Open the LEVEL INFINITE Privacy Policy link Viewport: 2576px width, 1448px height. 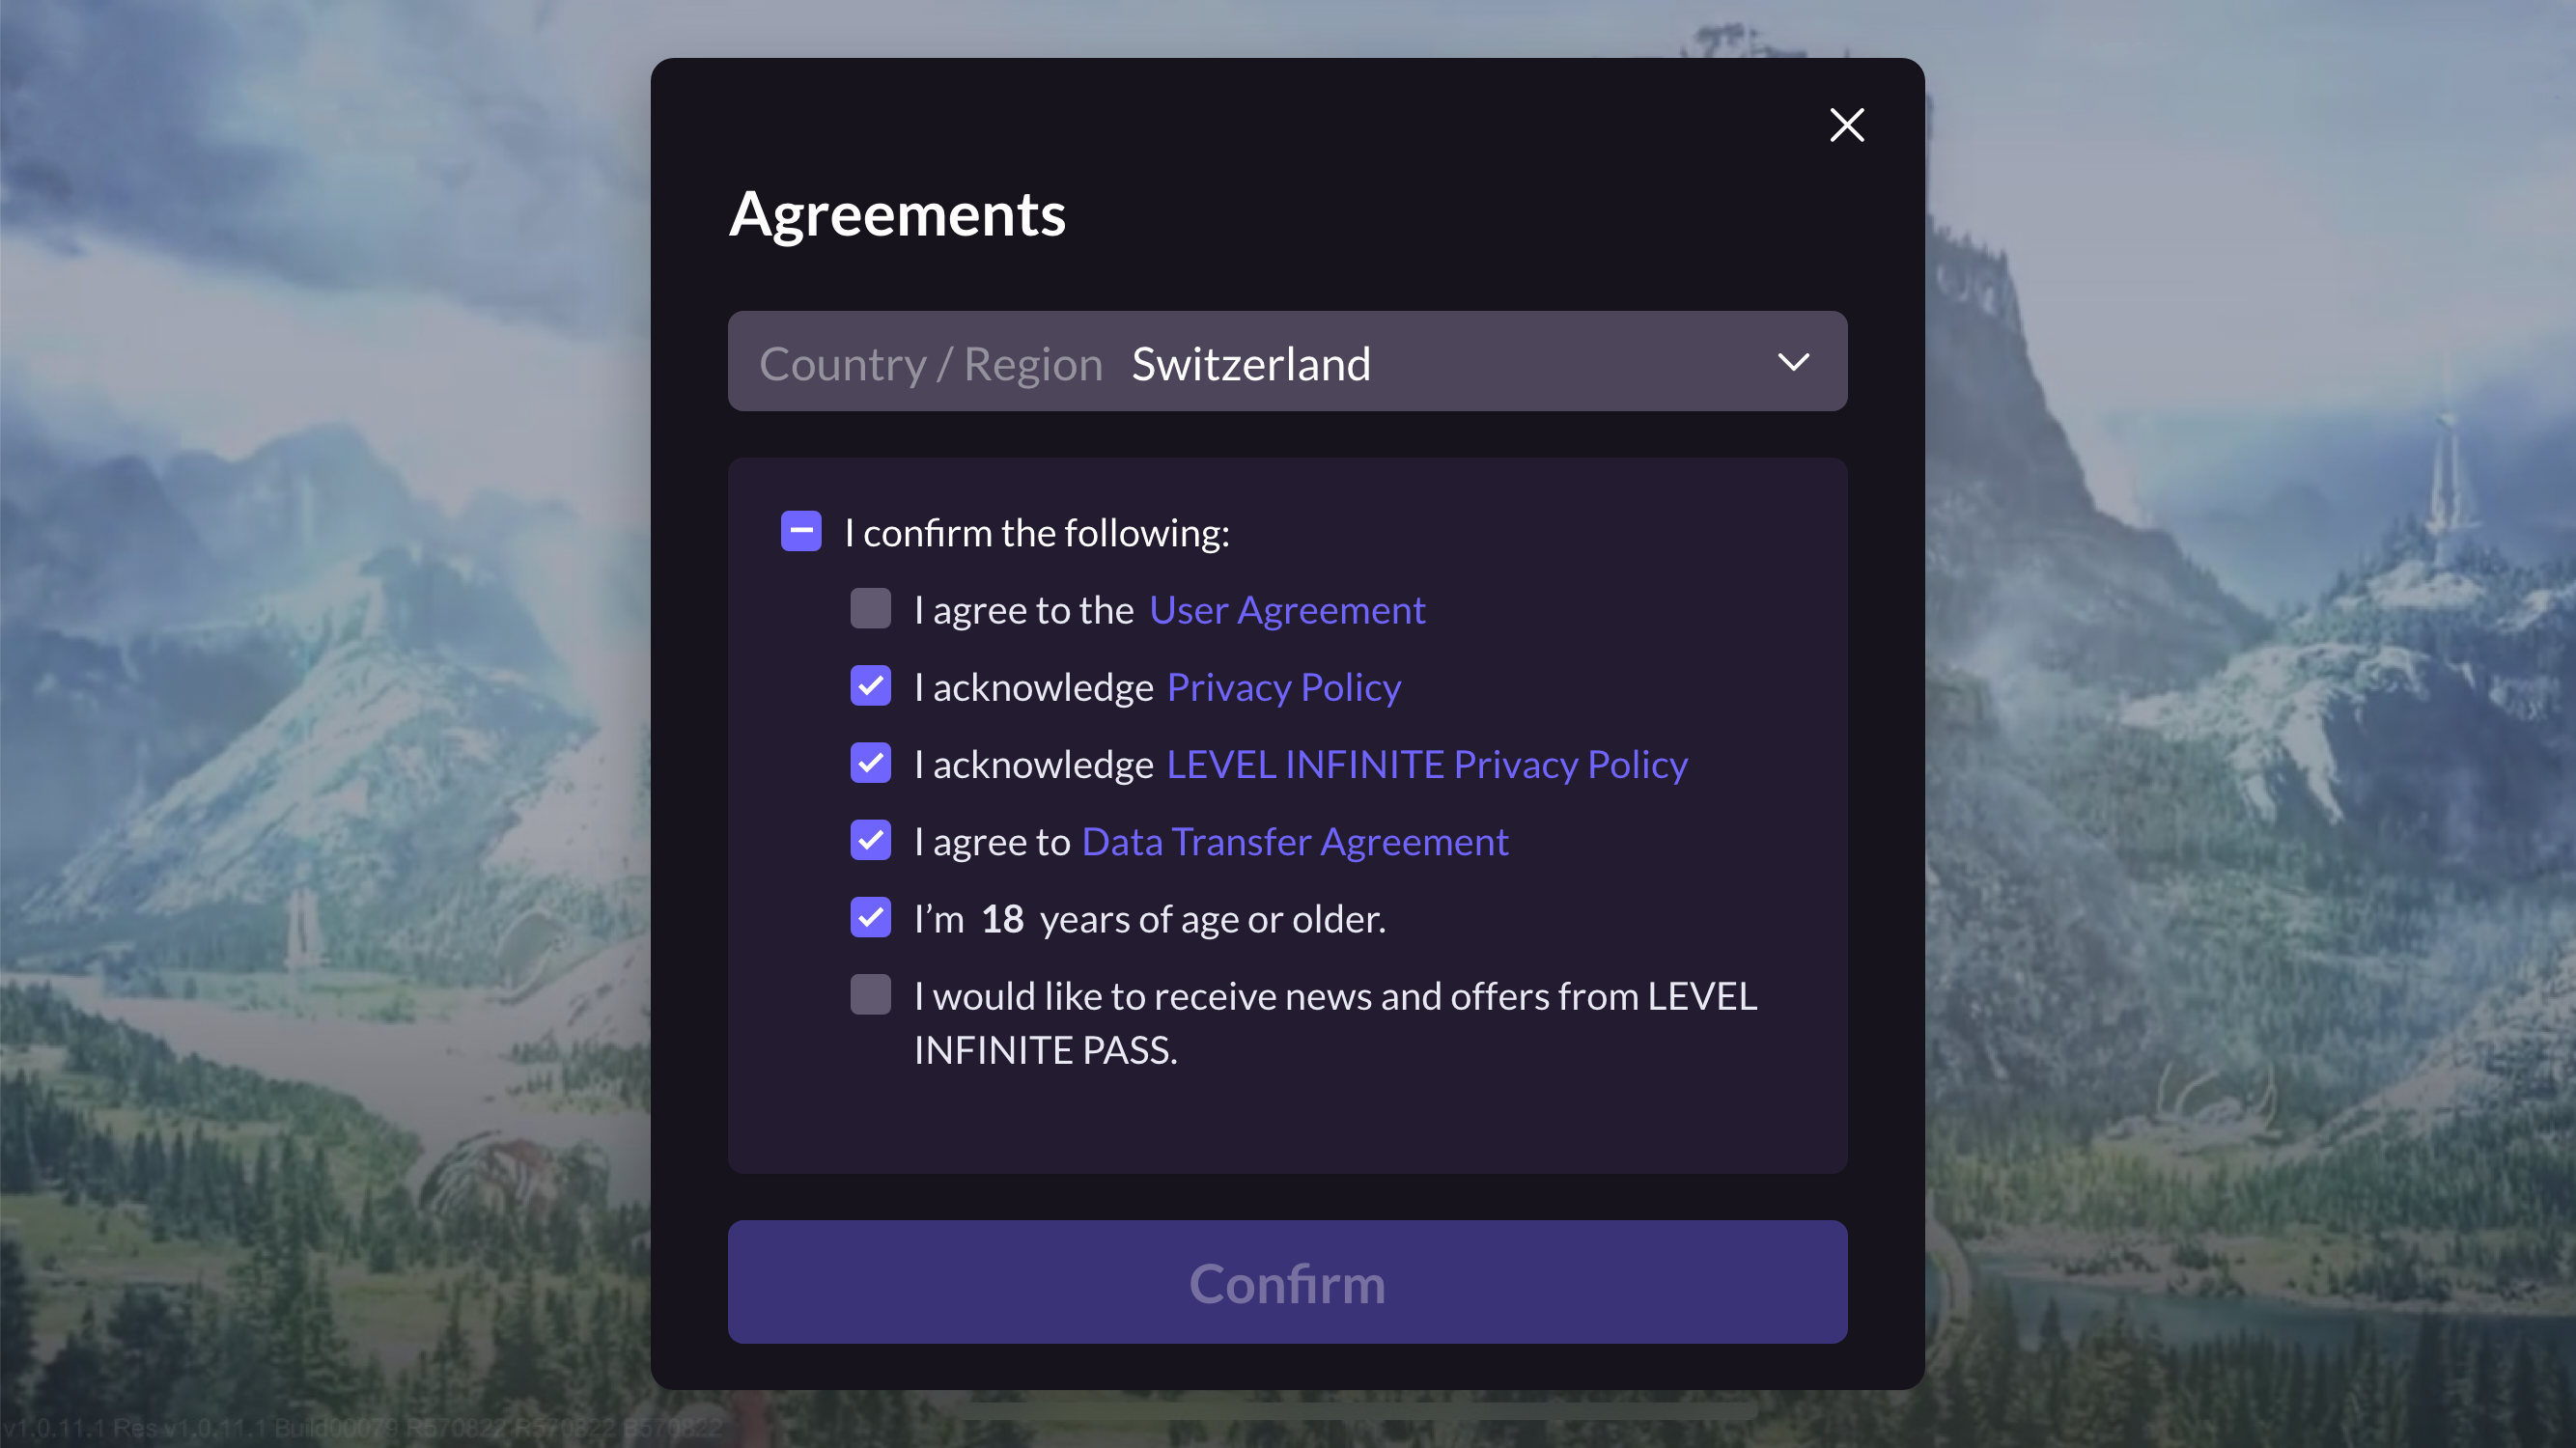coord(1425,763)
